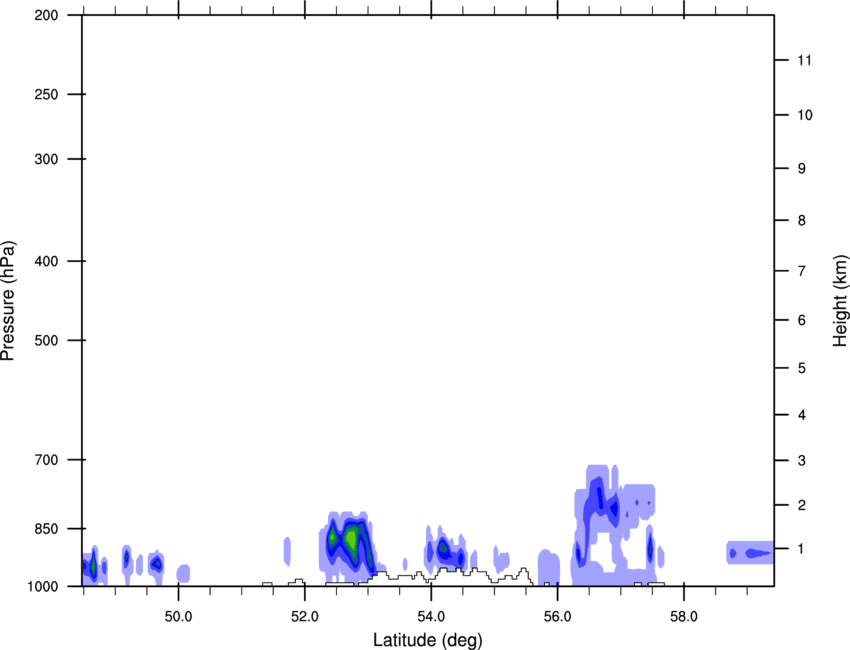Image resolution: width=850 pixels, height=650 pixels.
Task: Select the 700 pressure tick label
Action: [x=46, y=460]
